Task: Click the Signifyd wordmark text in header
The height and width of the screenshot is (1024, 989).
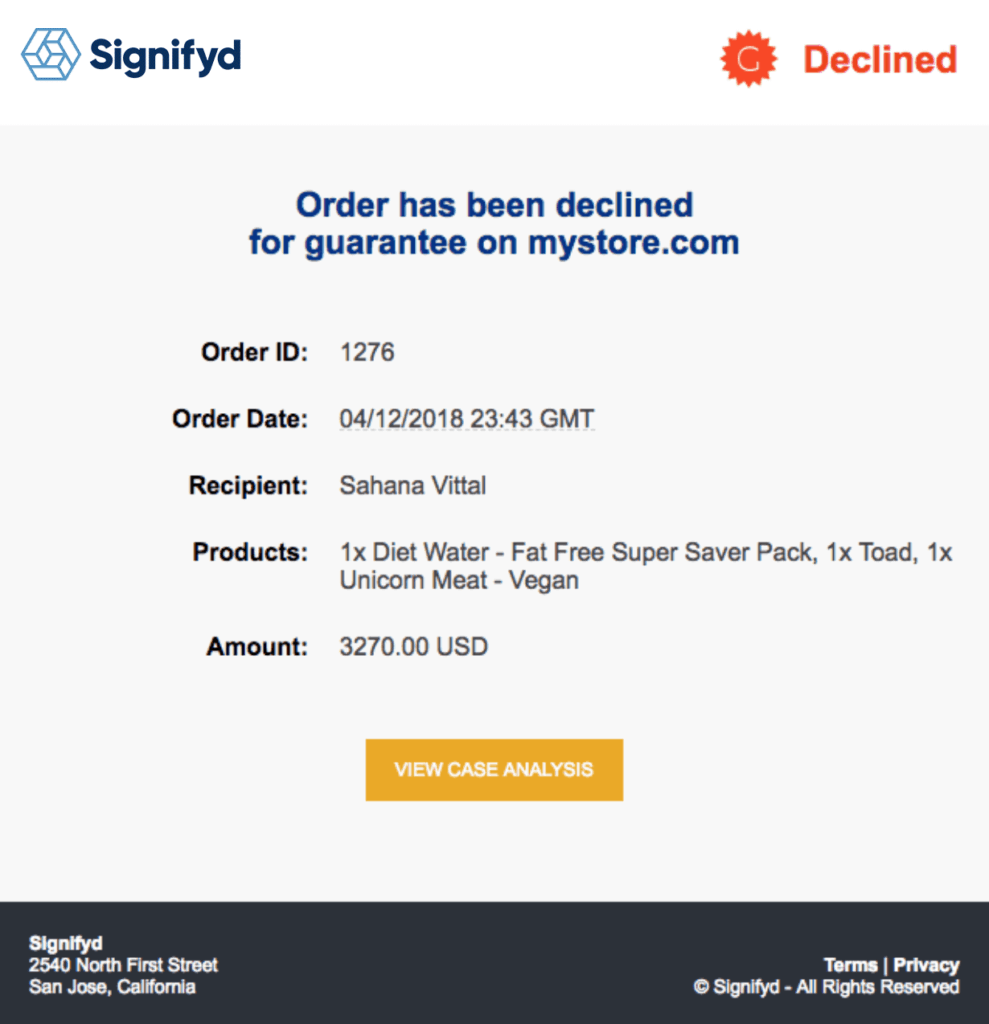Action: pos(165,57)
